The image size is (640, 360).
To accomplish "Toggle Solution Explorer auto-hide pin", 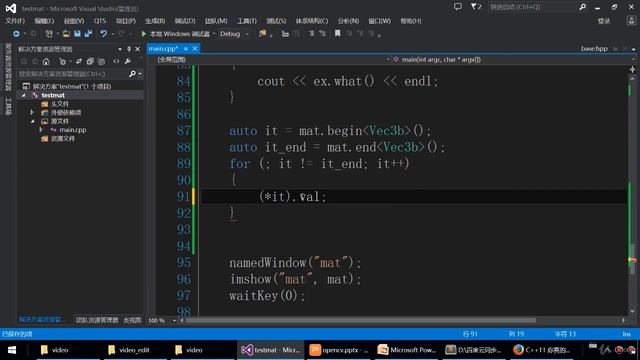I will (129, 49).
